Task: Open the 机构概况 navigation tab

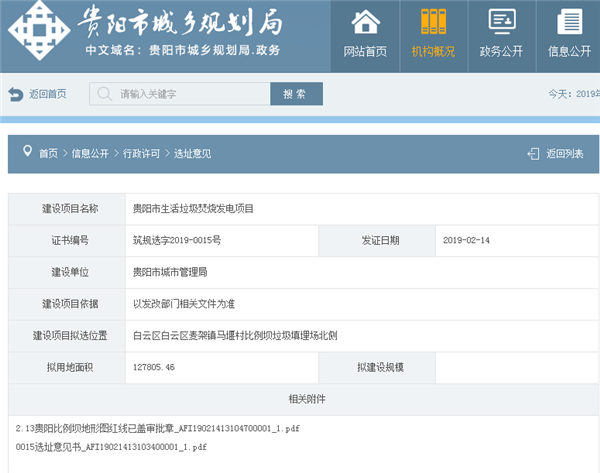Action: (433, 51)
